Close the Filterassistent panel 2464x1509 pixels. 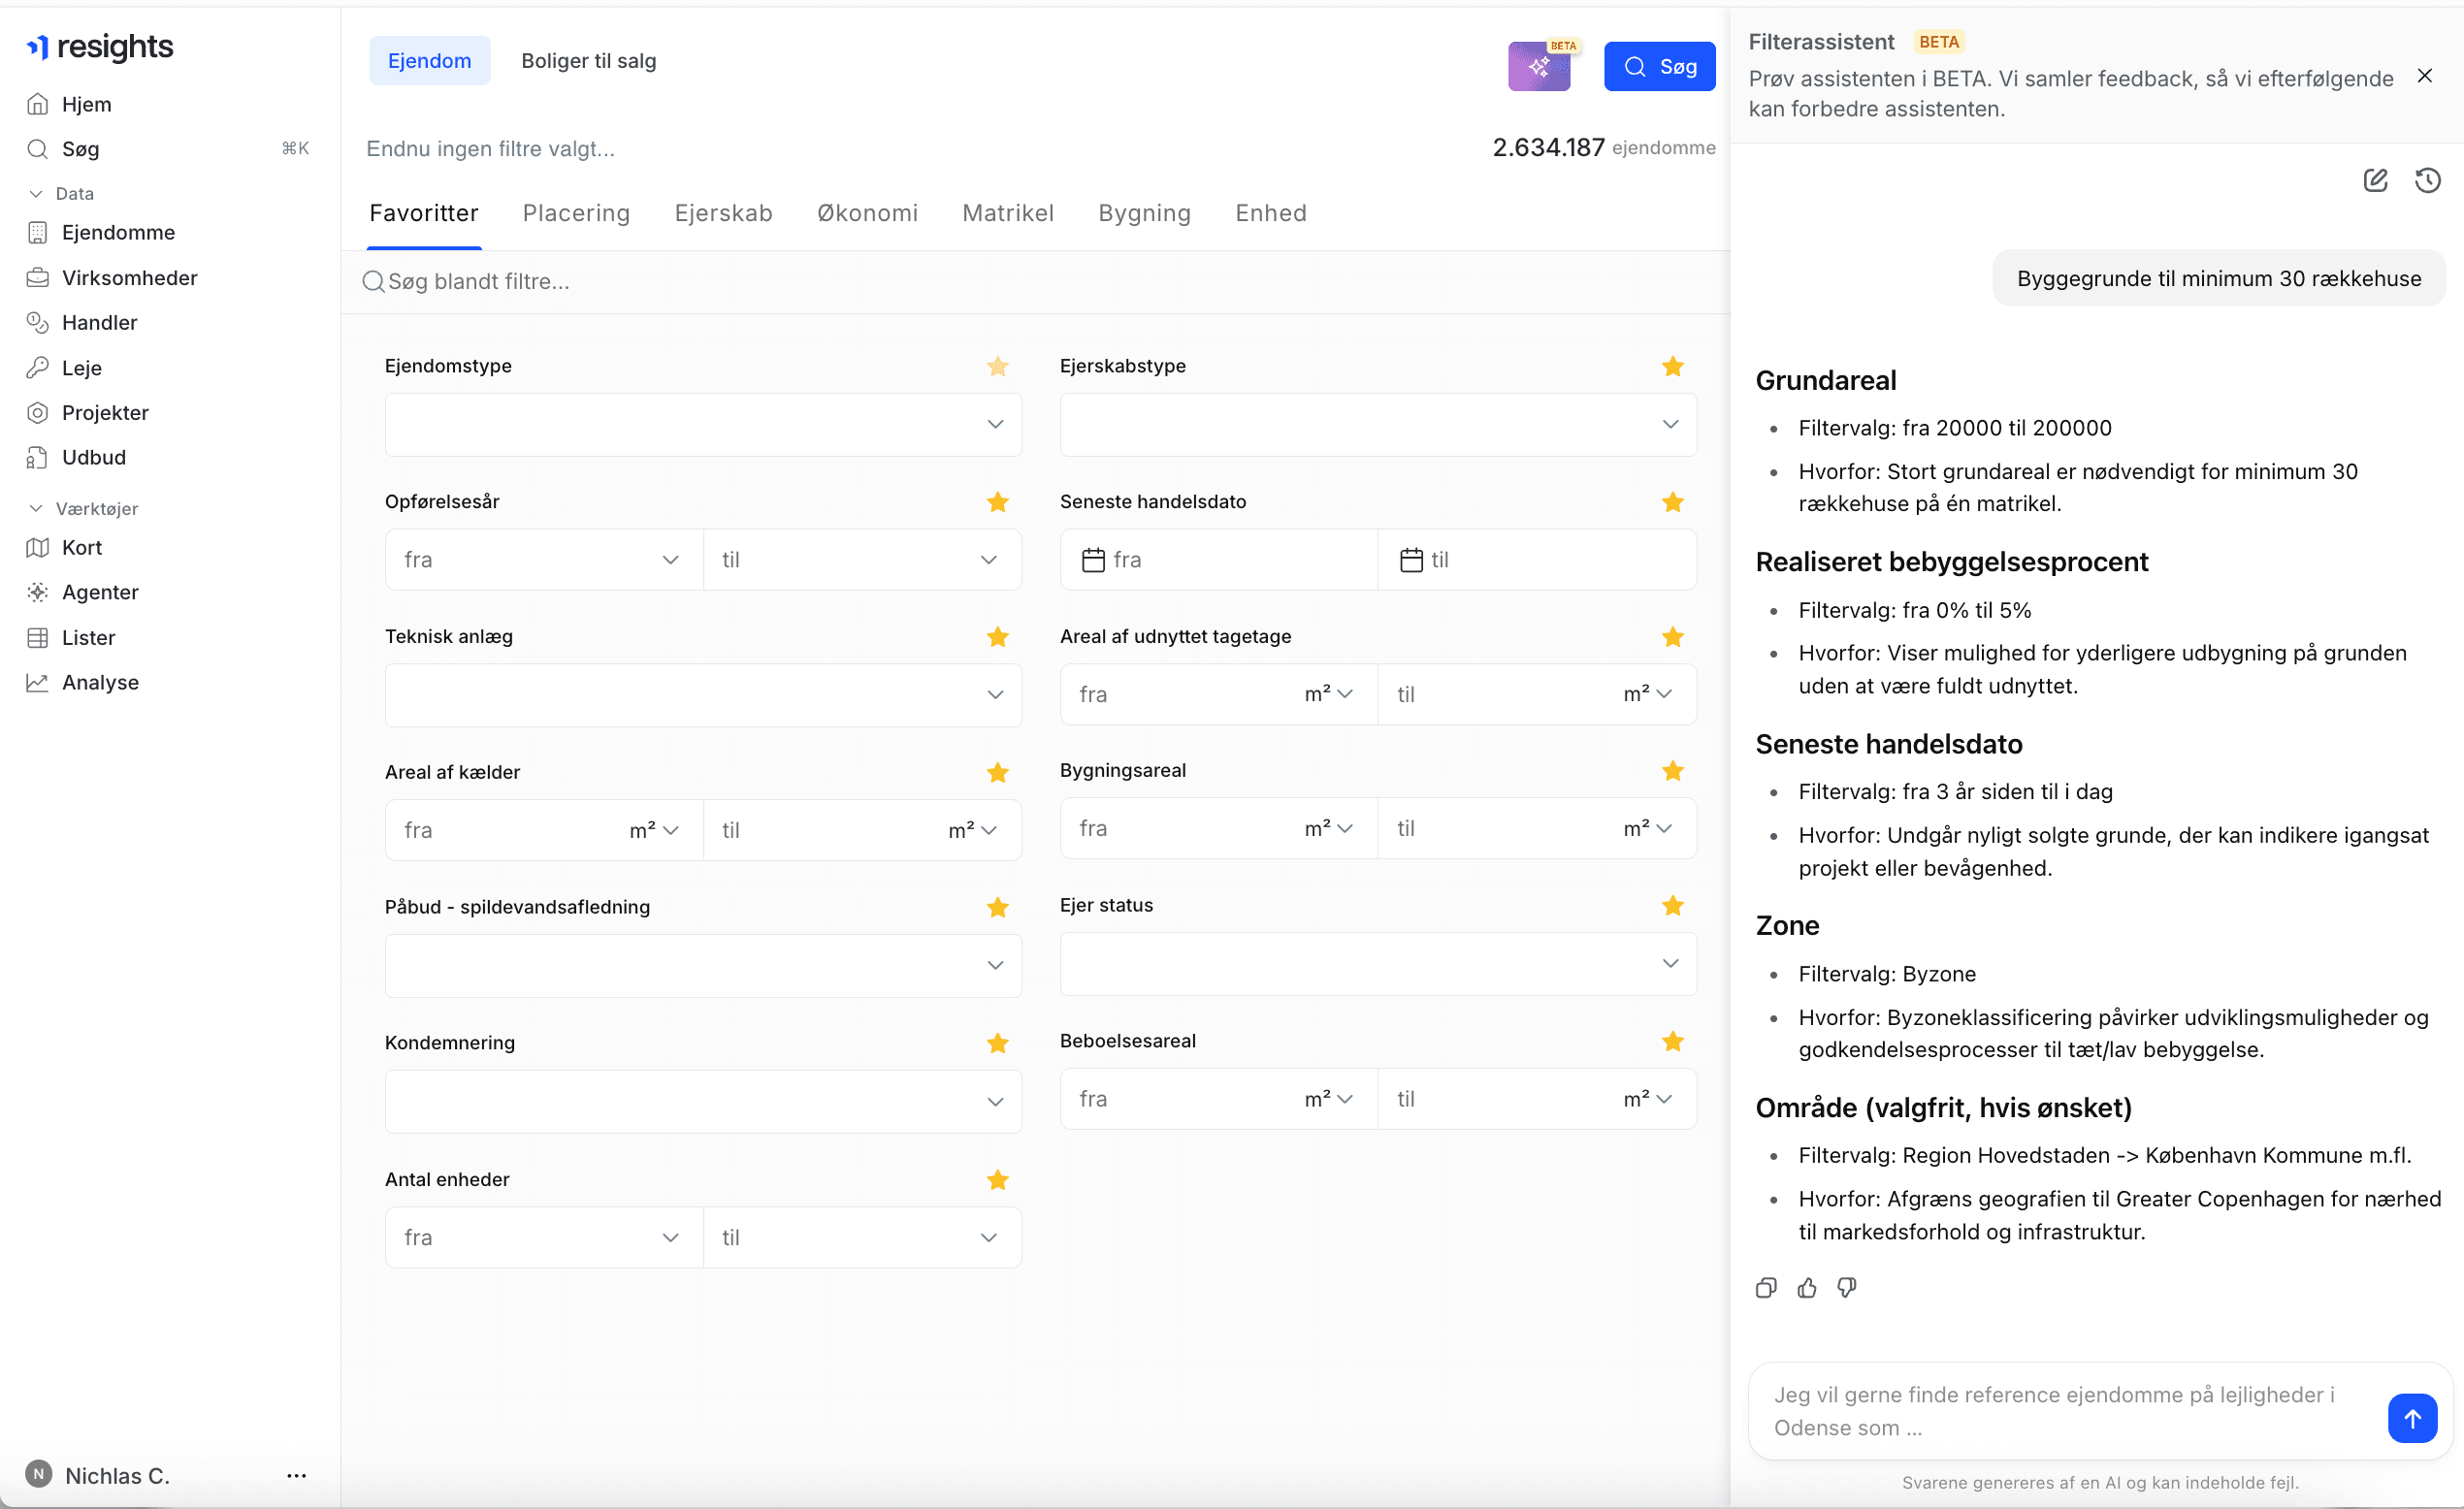pyautogui.click(x=2425, y=76)
